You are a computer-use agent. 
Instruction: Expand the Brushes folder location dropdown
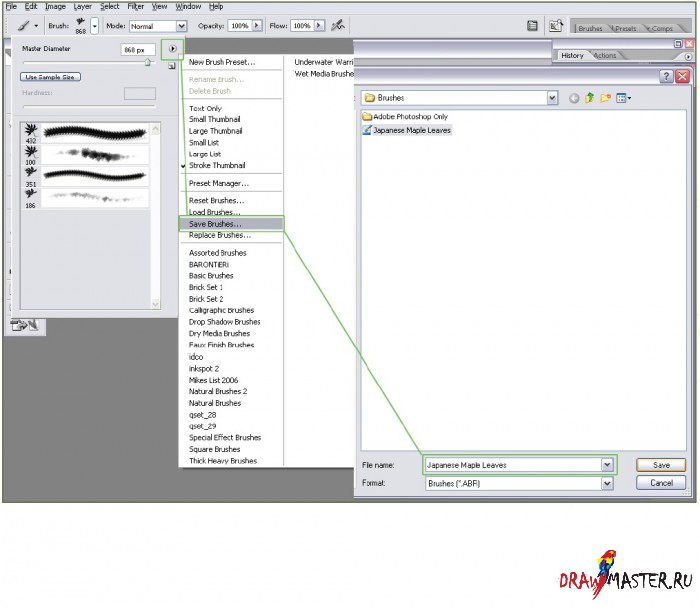[x=552, y=98]
